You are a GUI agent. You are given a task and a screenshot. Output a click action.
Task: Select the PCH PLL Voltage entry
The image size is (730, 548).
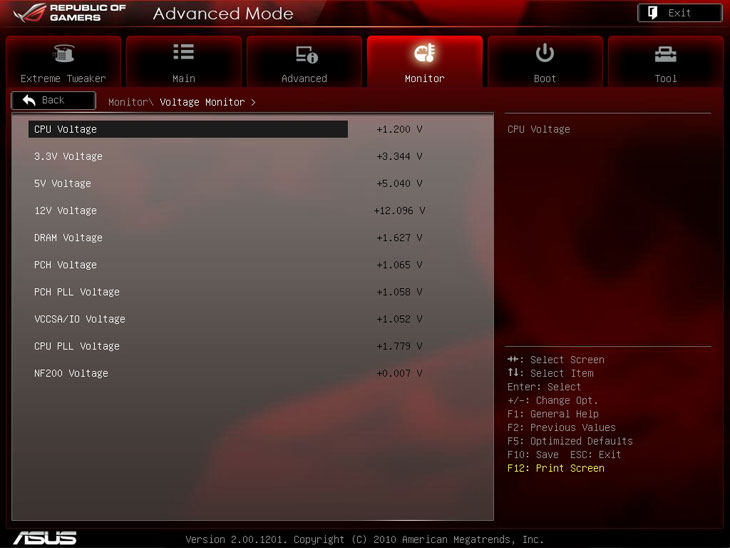click(76, 292)
